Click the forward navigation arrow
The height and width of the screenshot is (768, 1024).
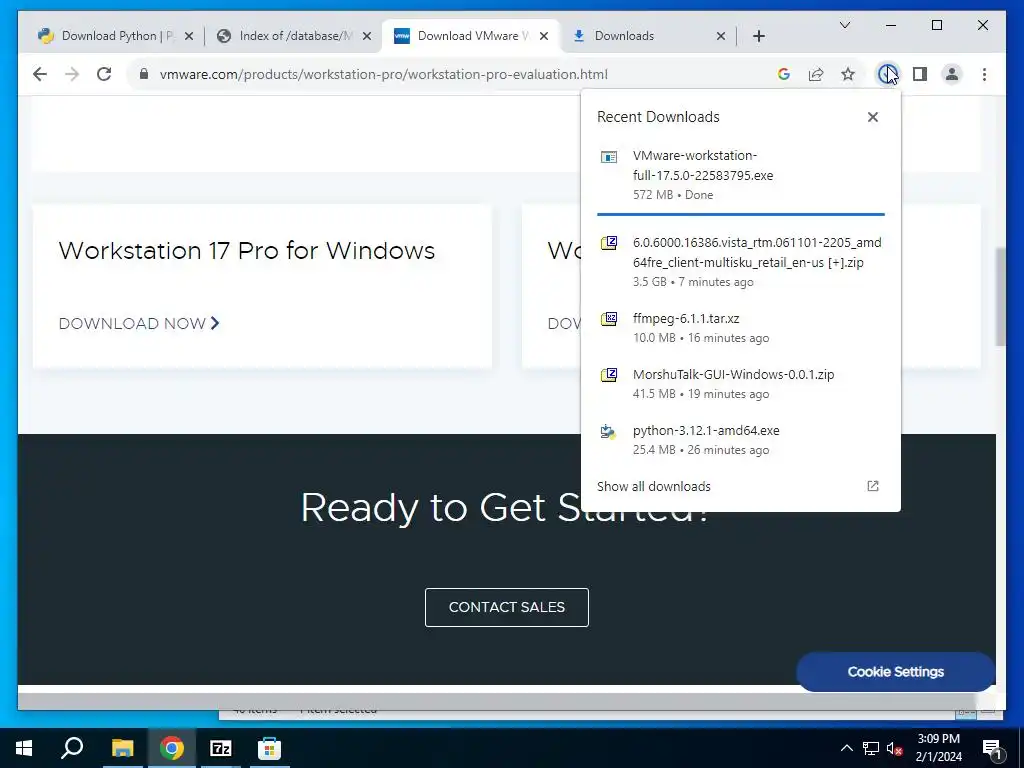[x=72, y=74]
